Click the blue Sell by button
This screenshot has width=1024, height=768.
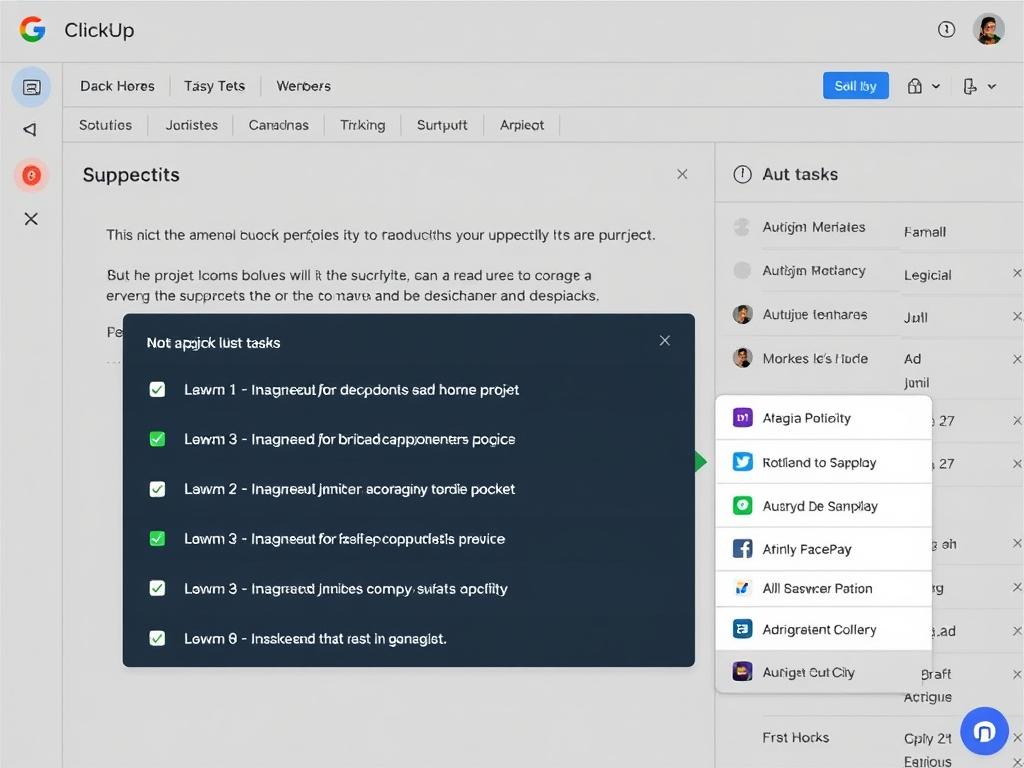[855, 86]
